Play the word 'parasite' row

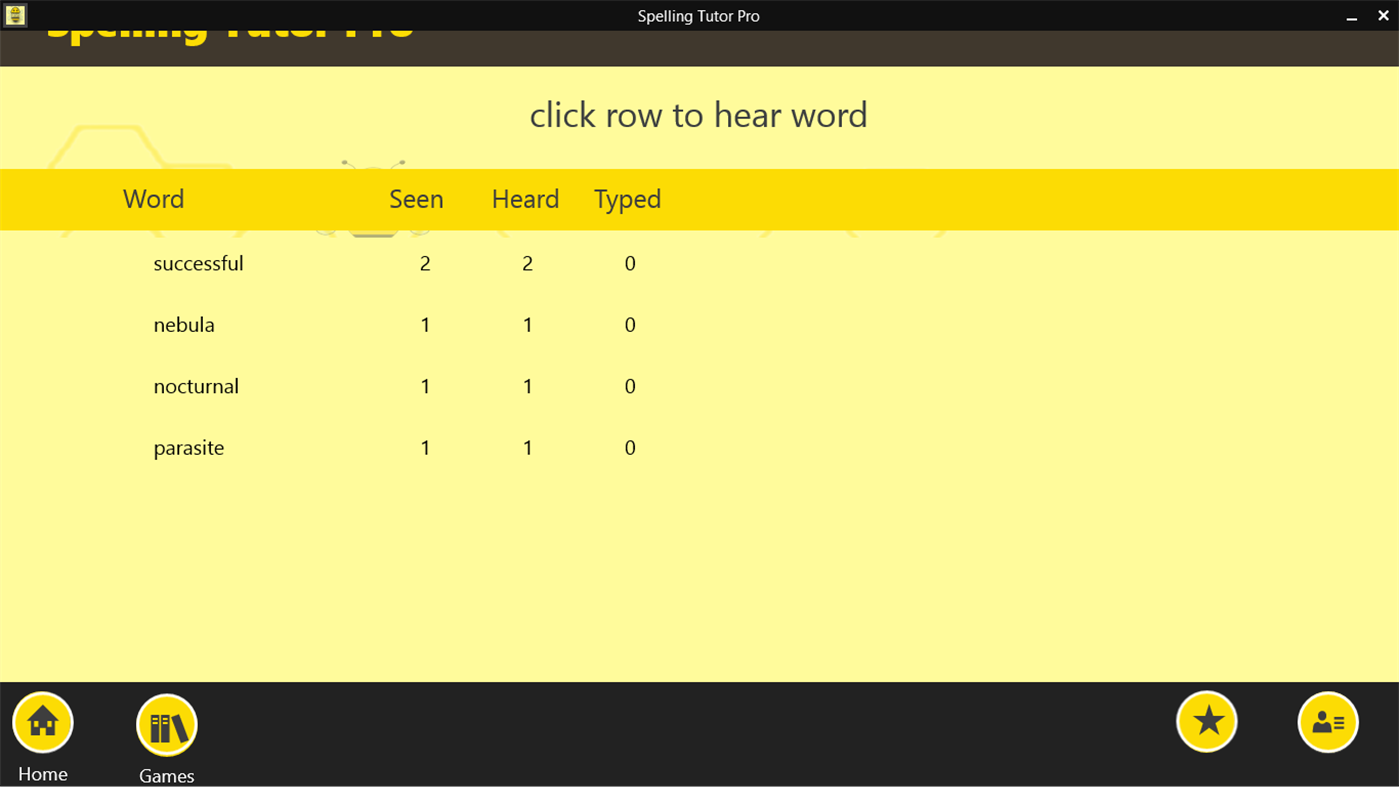pos(400,447)
